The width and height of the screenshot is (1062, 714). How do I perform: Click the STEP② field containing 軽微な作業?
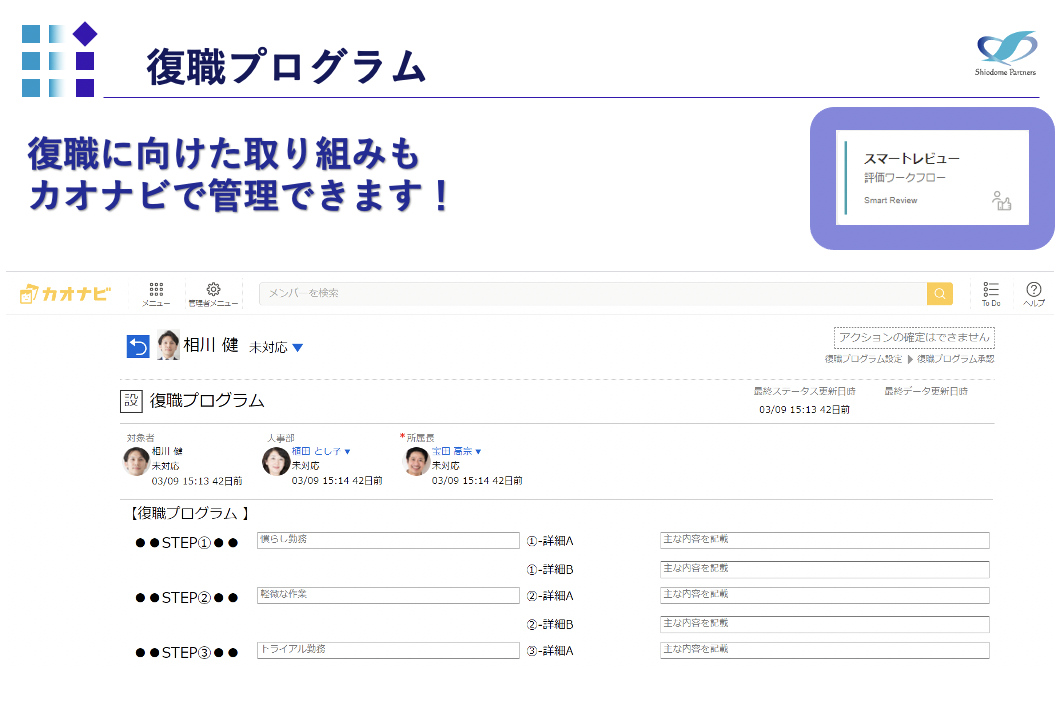pyautogui.click(x=388, y=595)
